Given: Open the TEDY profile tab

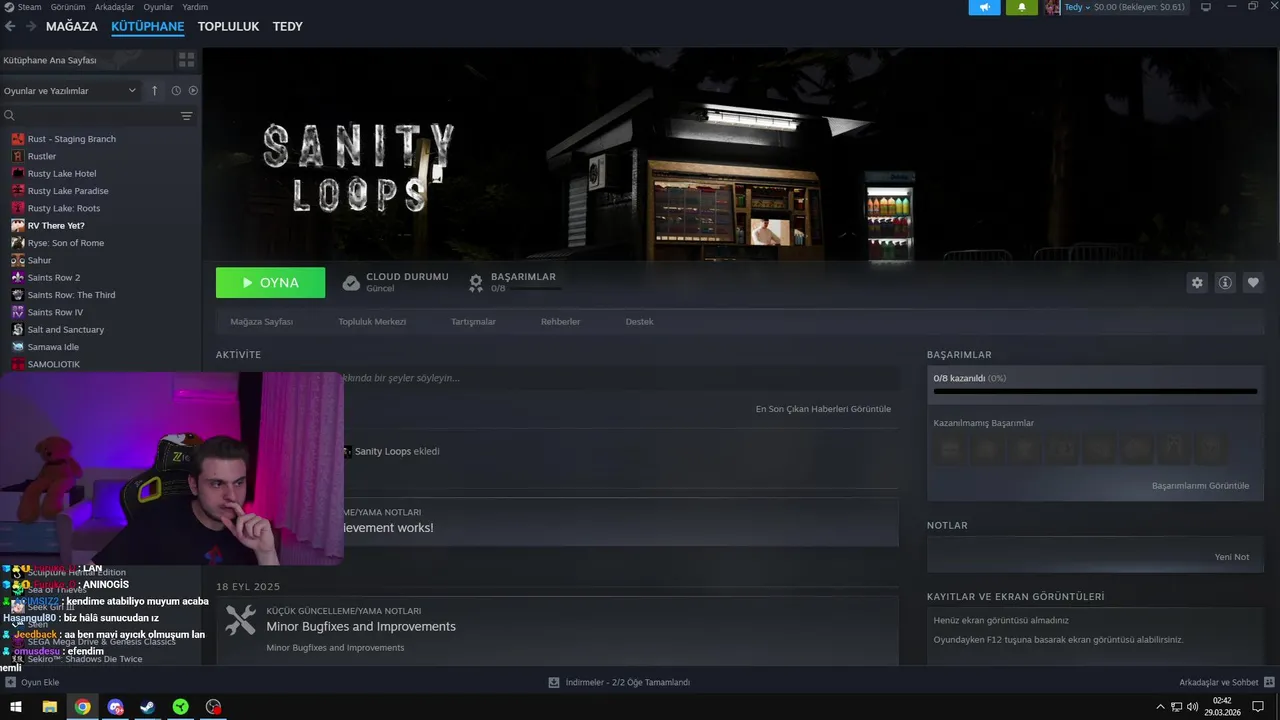Looking at the screenshot, I should pos(288,26).
